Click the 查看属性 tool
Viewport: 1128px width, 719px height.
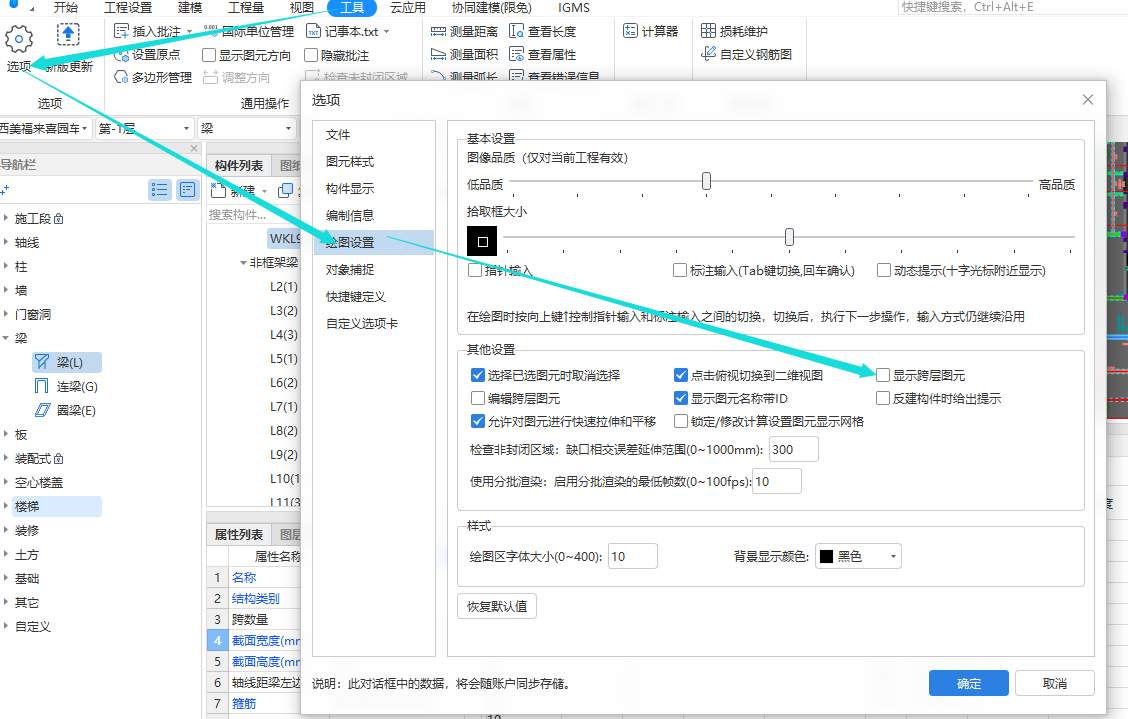[542, 55]
